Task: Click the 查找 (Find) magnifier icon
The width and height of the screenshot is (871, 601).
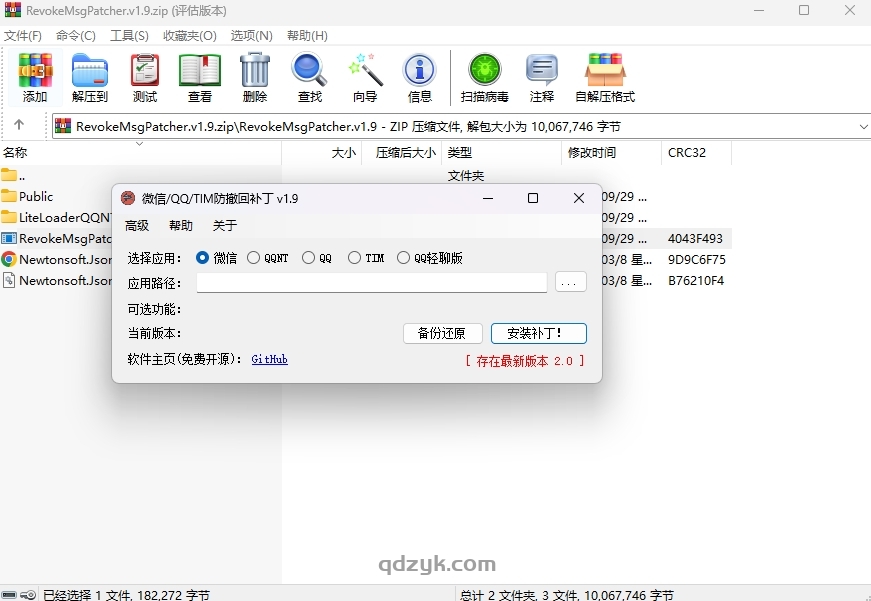Action: coord(308,77)
